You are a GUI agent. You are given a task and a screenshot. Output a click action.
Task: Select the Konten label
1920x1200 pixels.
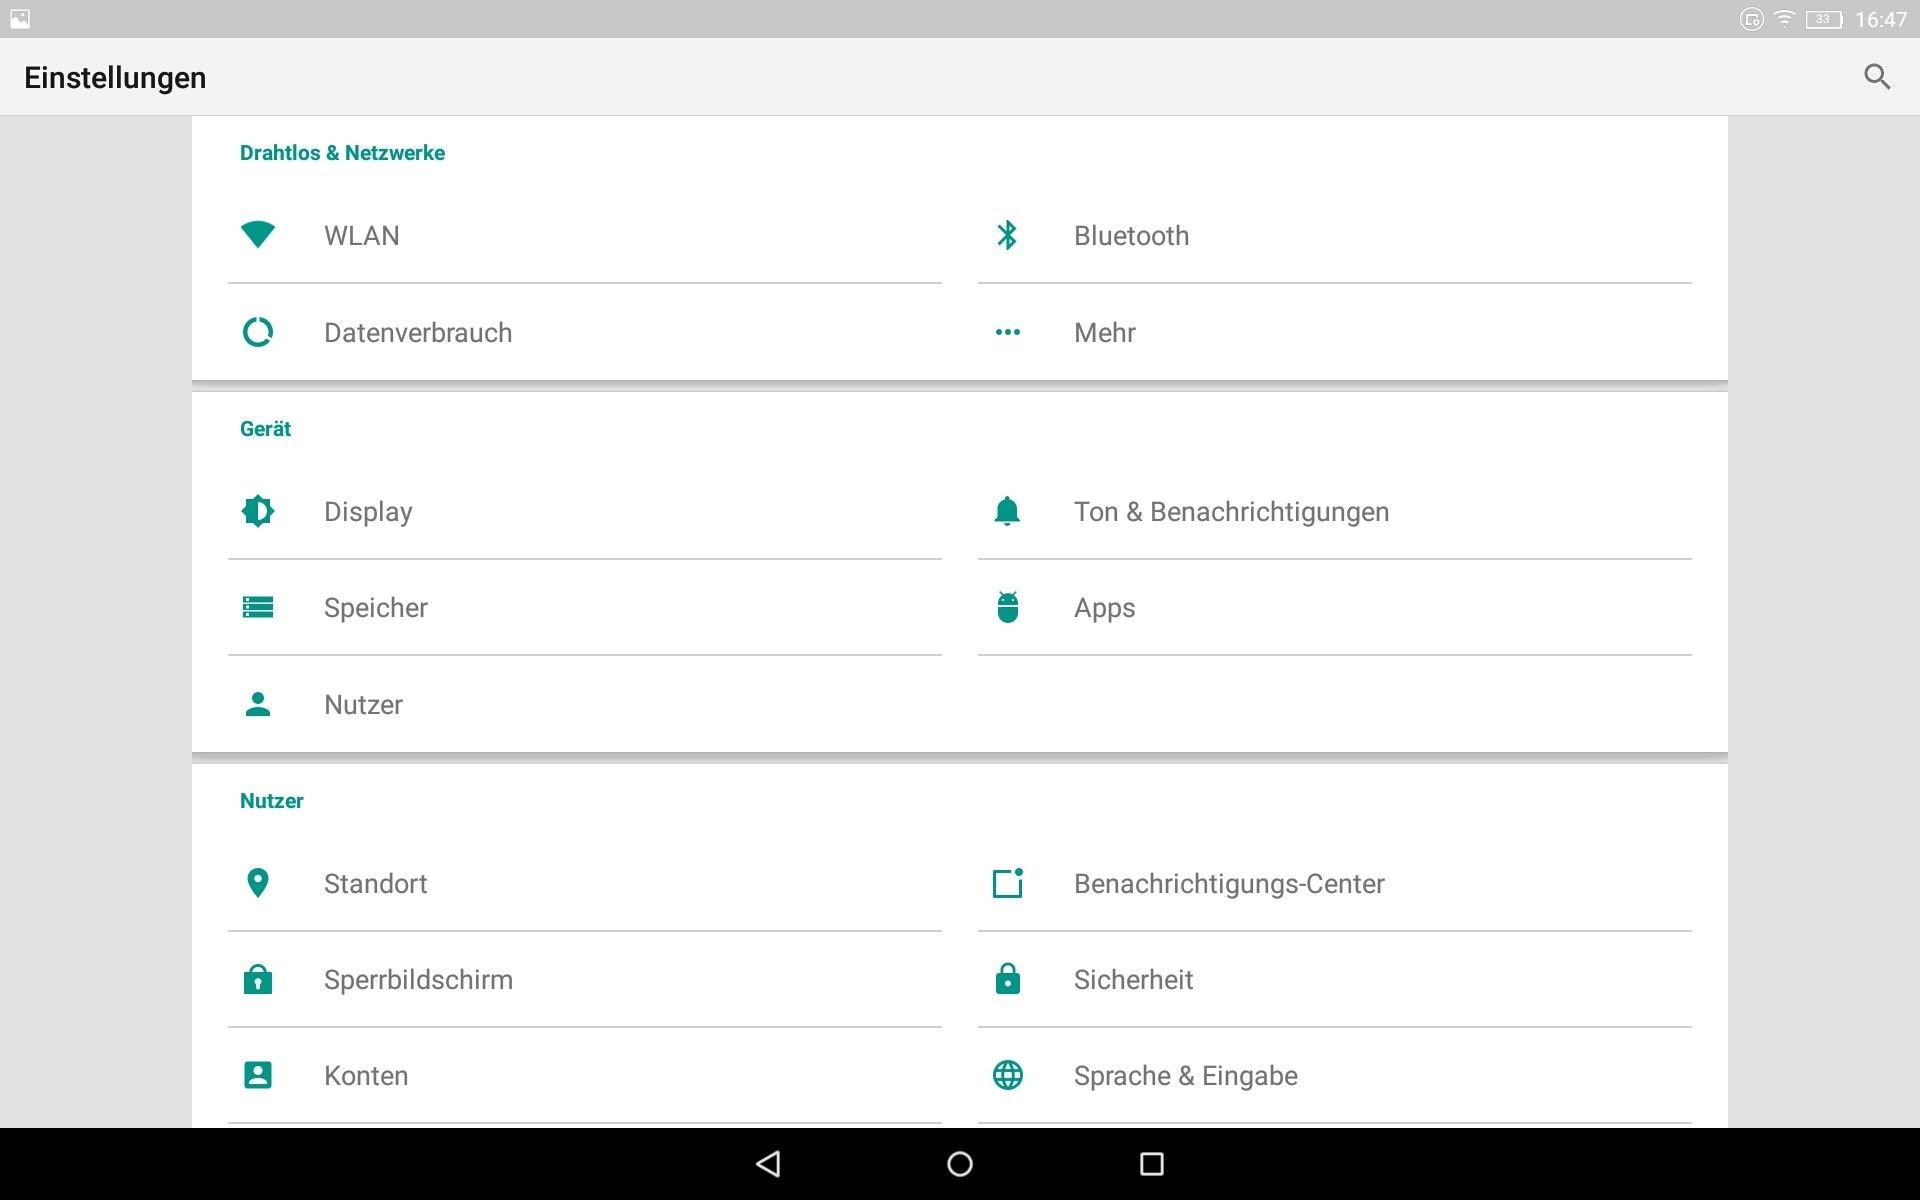(x=366, y=1075)
